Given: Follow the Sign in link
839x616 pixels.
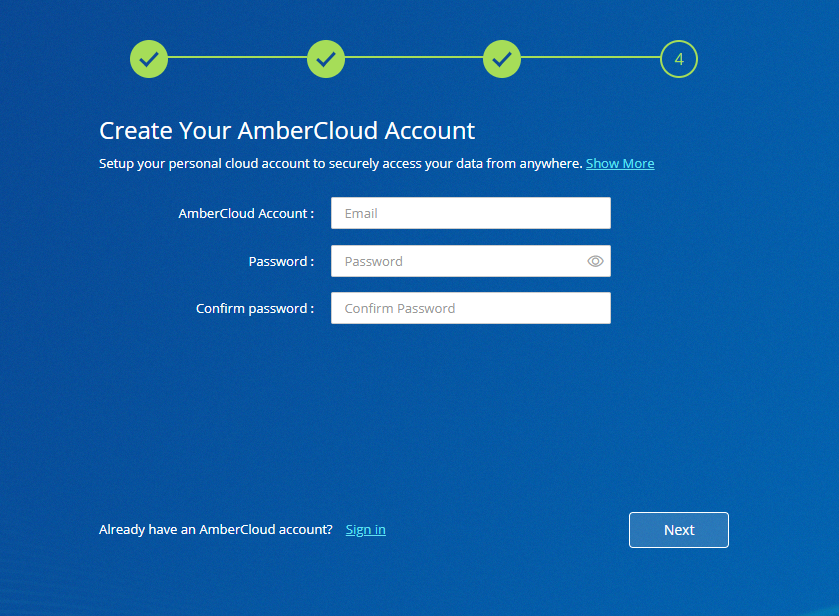Looking at the screenshot, I should pos(365,530).
